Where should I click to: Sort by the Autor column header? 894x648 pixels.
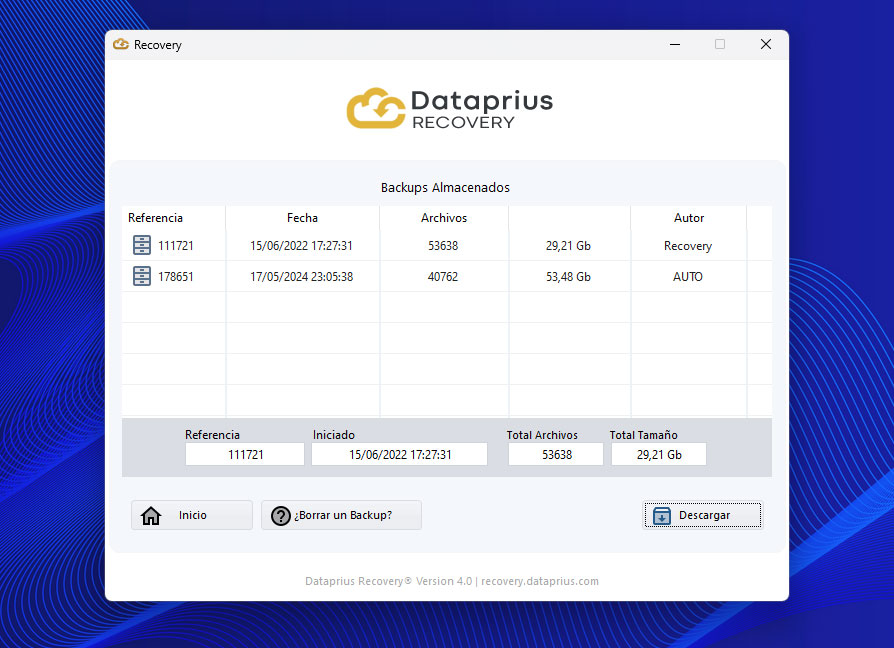tap(689, 218)
